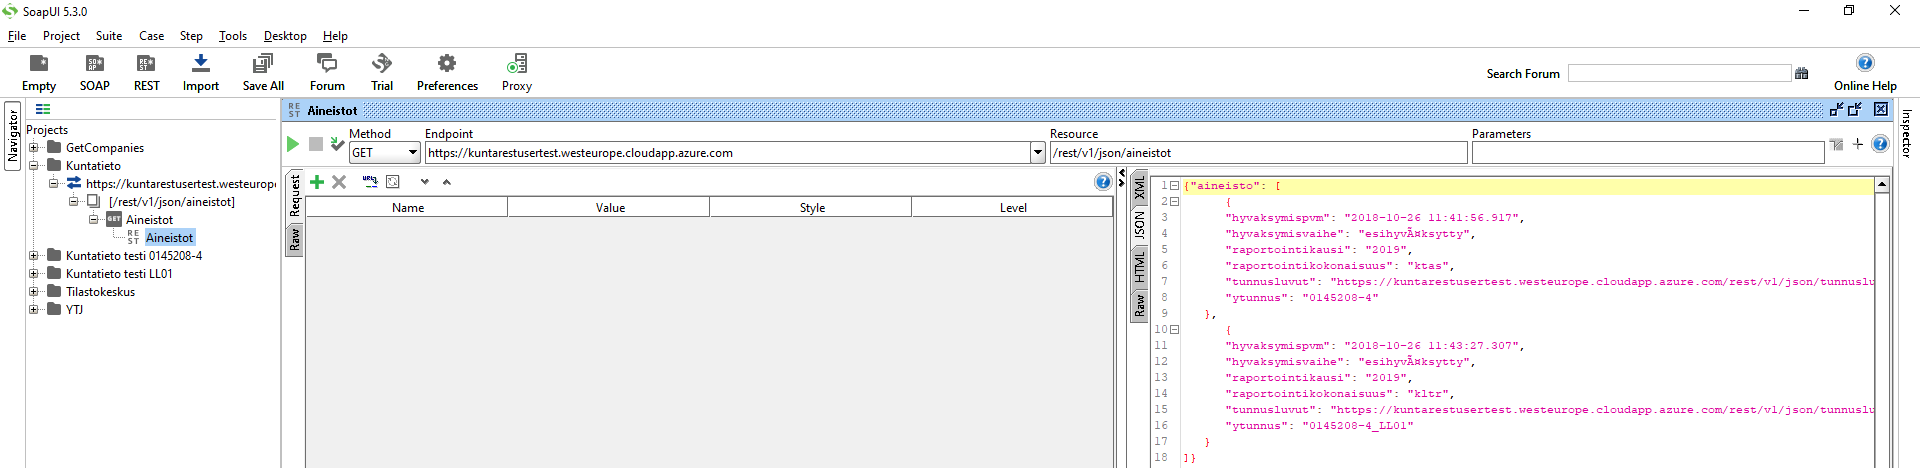Image resolution: width=1920 pixels, height=468 pixels.
Task: Collapse JSON fold toggle on line 10
Action: click(1175, 330)
